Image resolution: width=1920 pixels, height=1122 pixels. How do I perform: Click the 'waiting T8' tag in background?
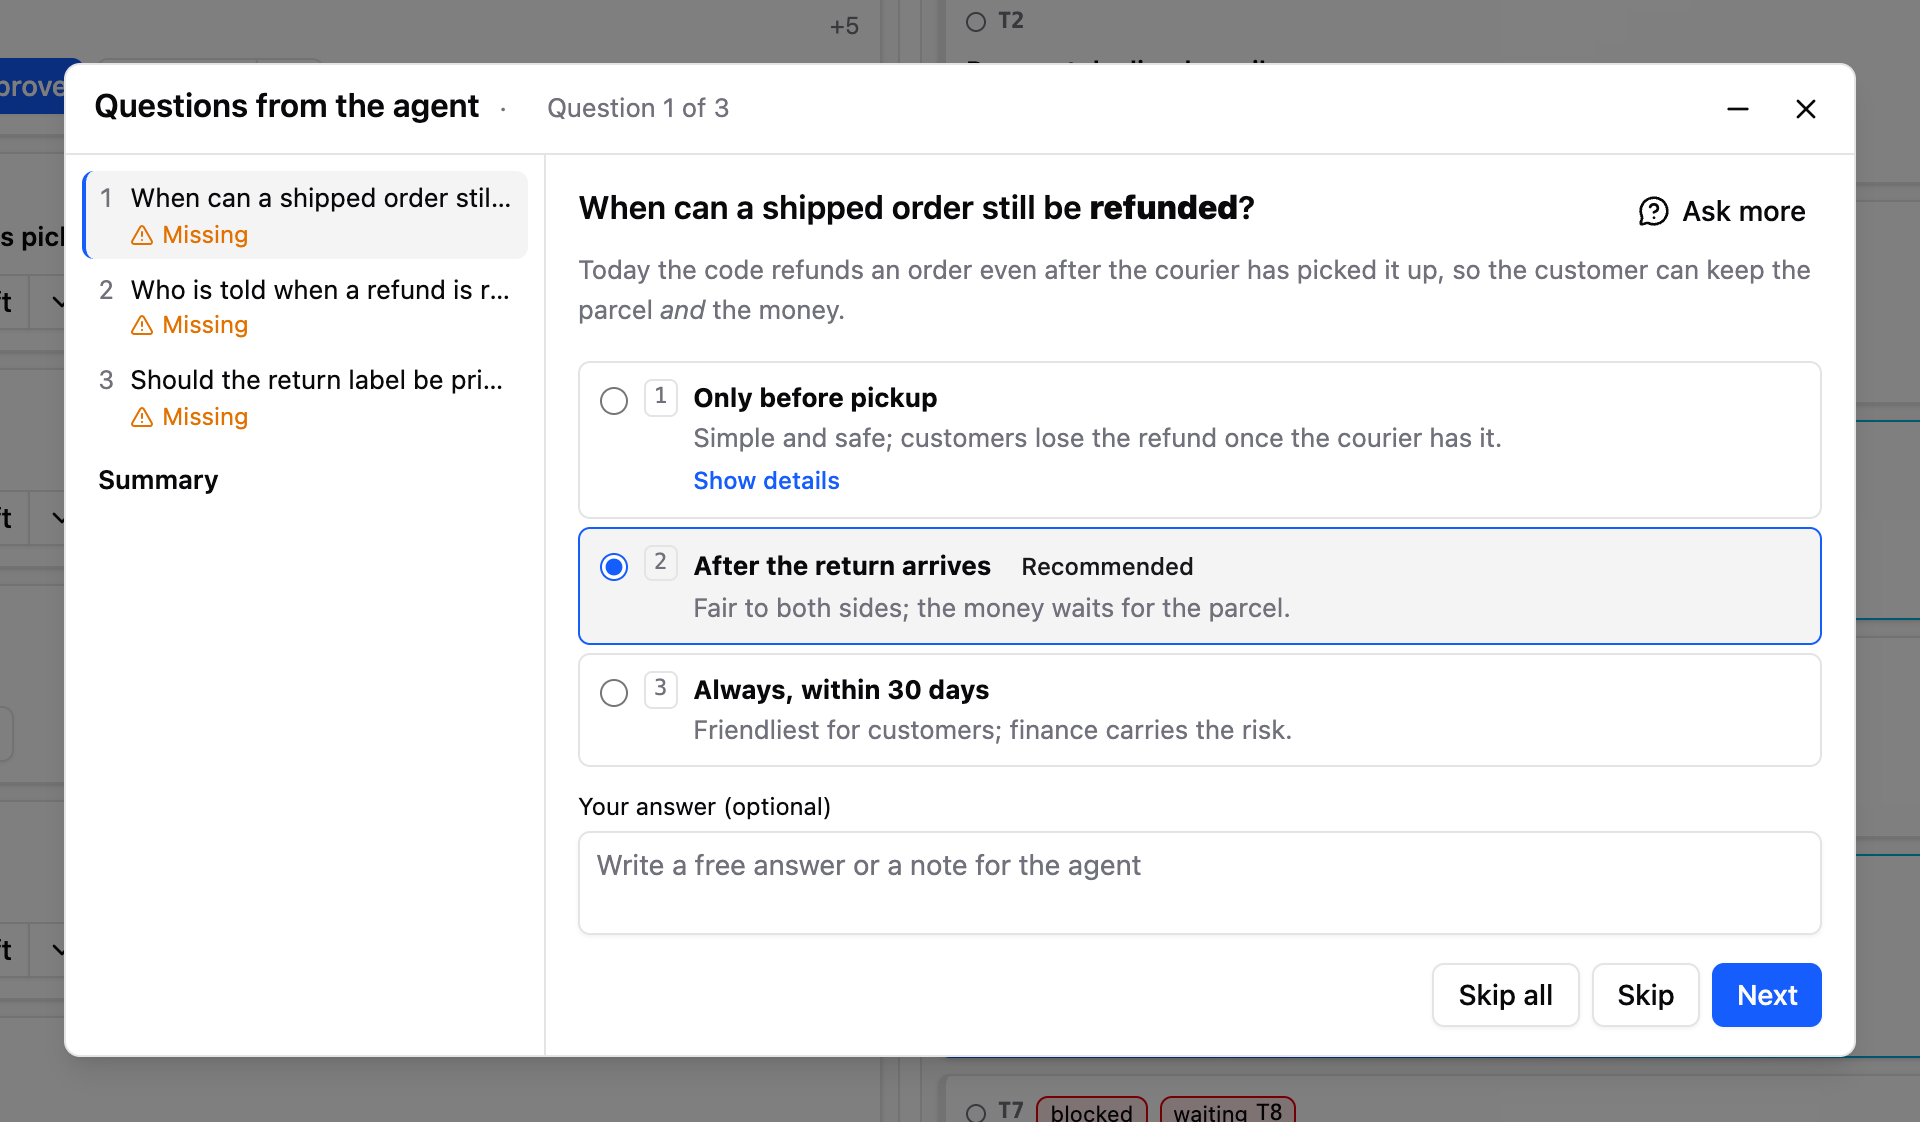[1227, 1111]
